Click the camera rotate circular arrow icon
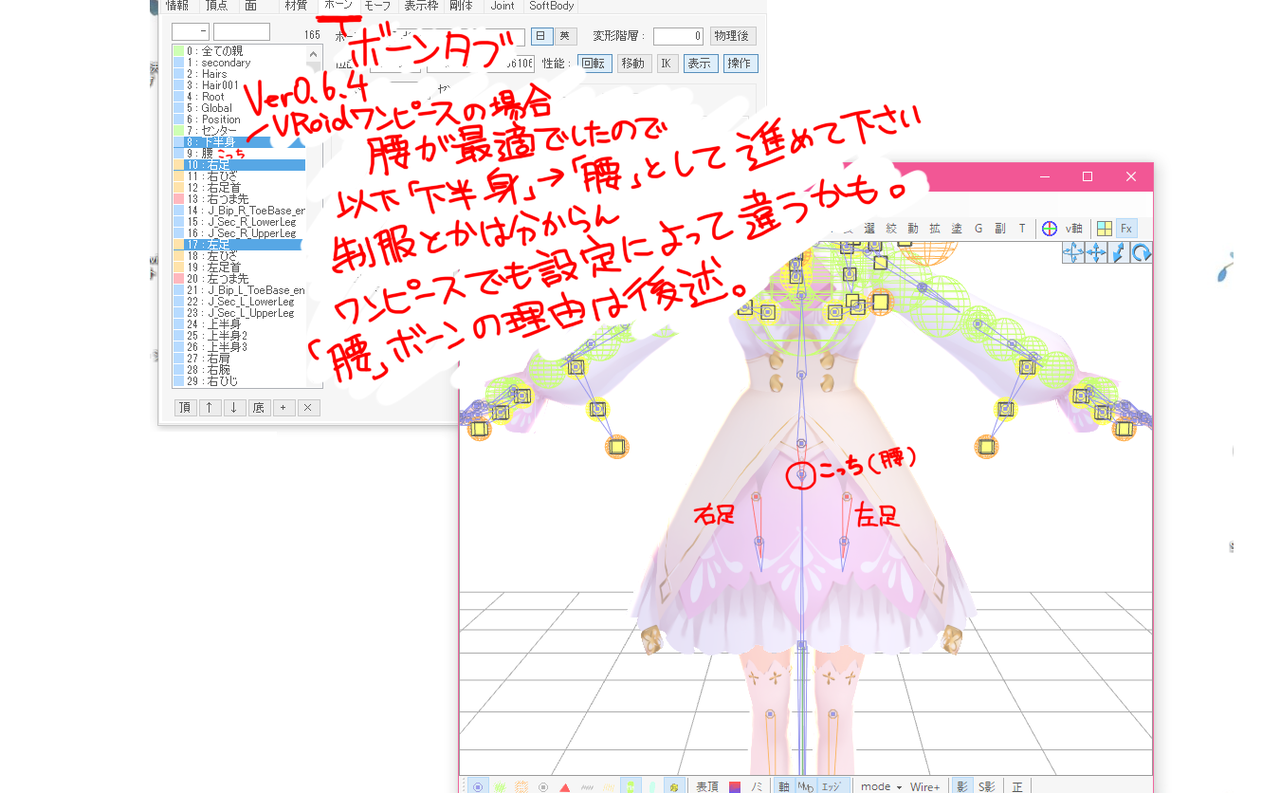 tap(1141, 253)
